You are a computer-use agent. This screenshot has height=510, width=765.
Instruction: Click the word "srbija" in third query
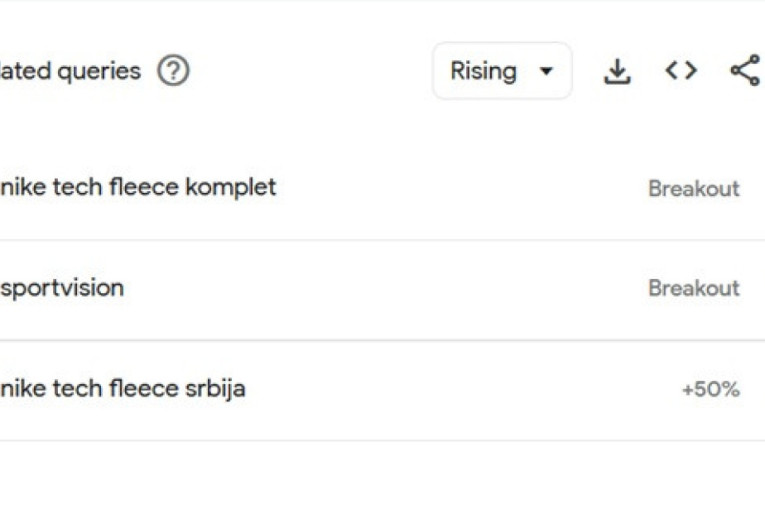point(215,388)
